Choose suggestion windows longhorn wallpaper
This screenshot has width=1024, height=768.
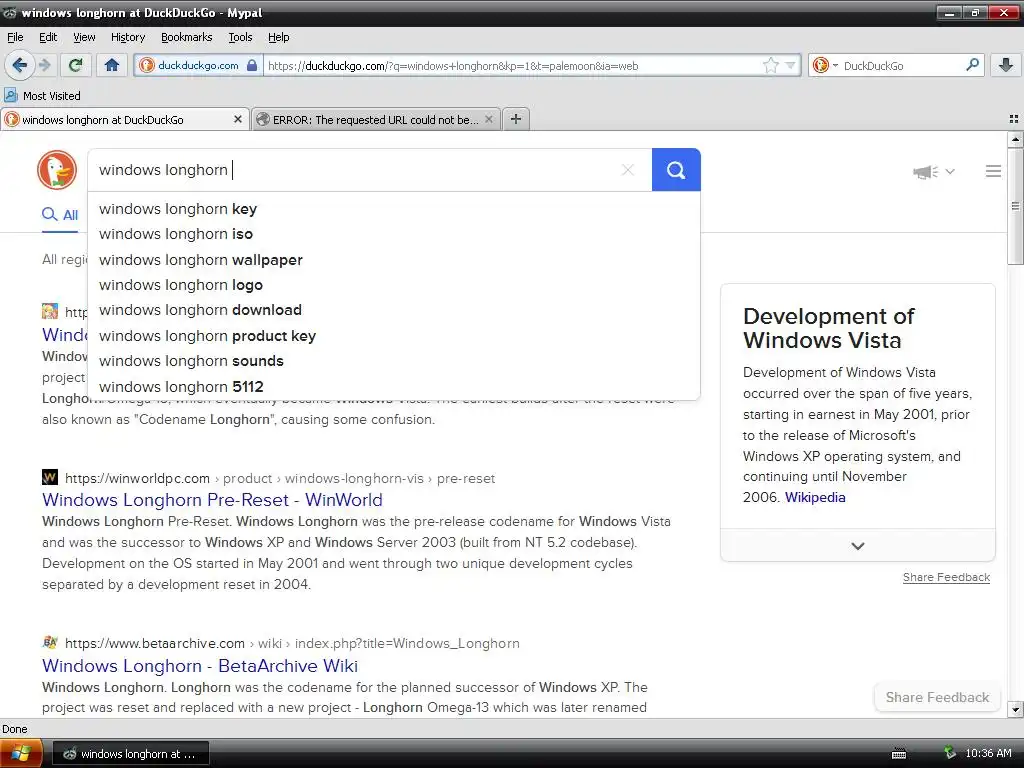tap(394, 260)
